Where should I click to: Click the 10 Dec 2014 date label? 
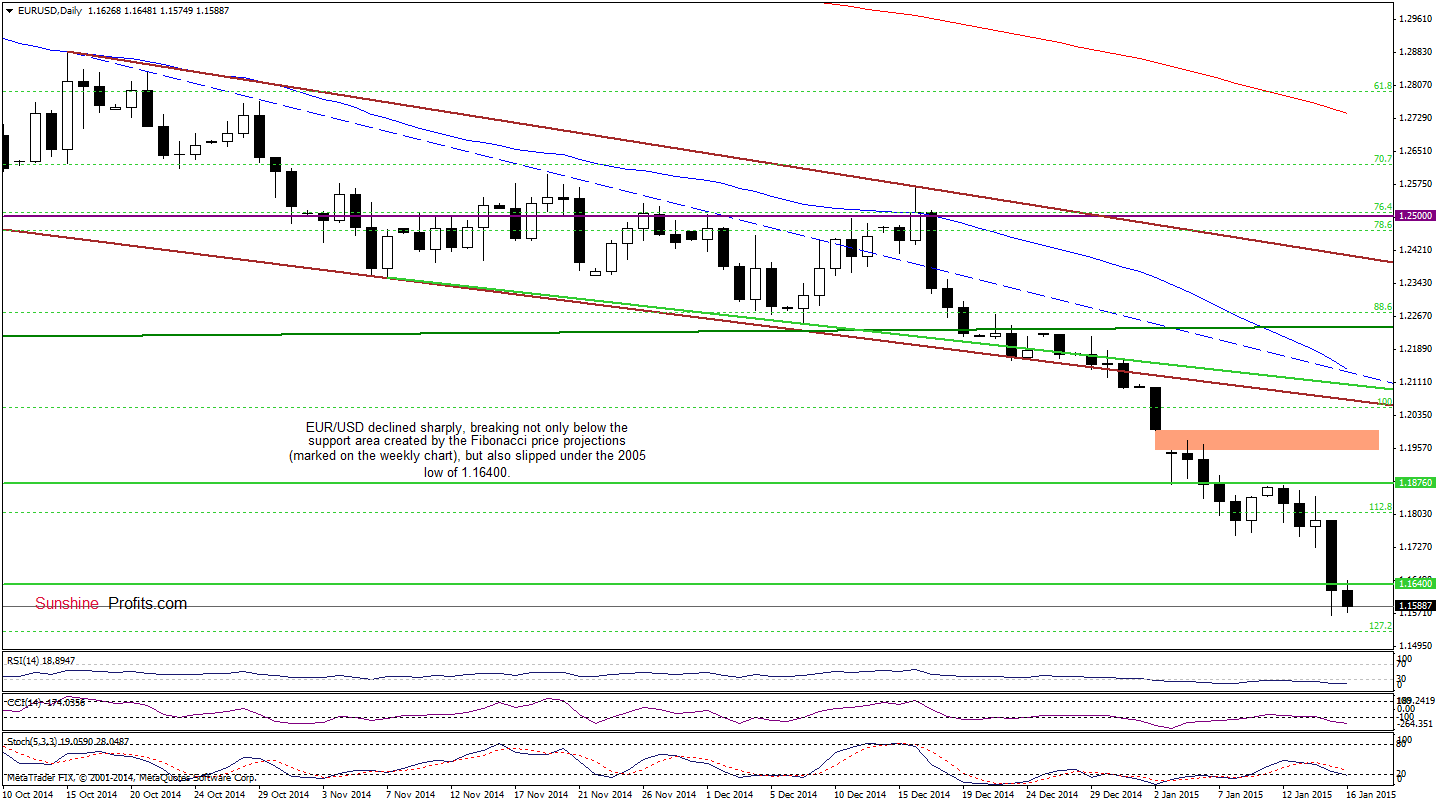[860, 795]
